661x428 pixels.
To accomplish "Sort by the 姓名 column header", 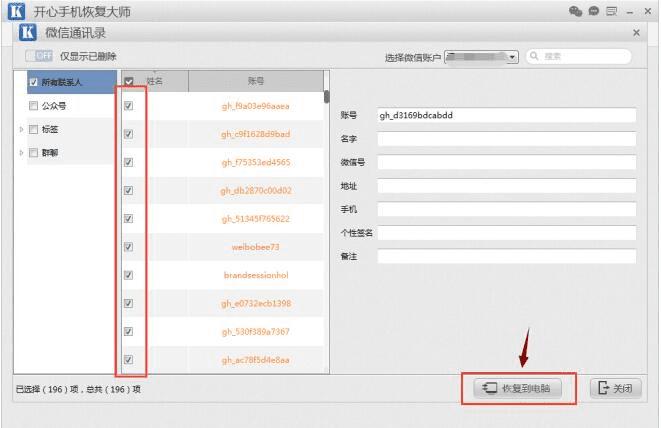I will click(155, 81).
